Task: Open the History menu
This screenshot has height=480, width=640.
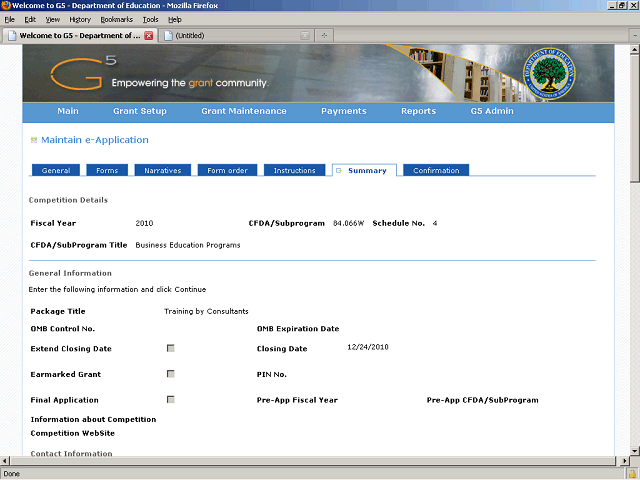Action: click(x=80, y=20)
